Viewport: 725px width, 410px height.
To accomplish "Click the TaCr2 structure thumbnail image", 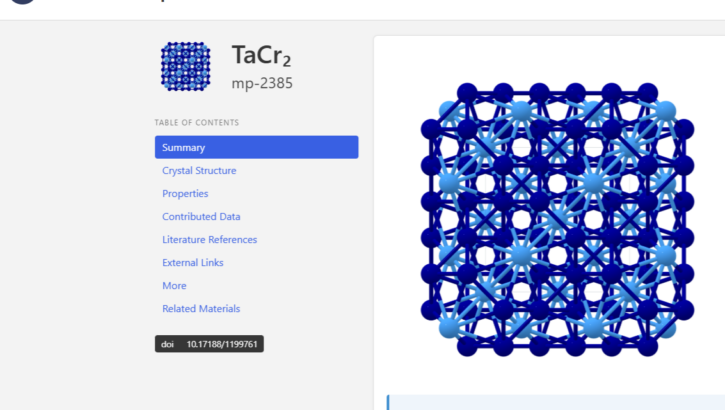I will click(185, 66).
